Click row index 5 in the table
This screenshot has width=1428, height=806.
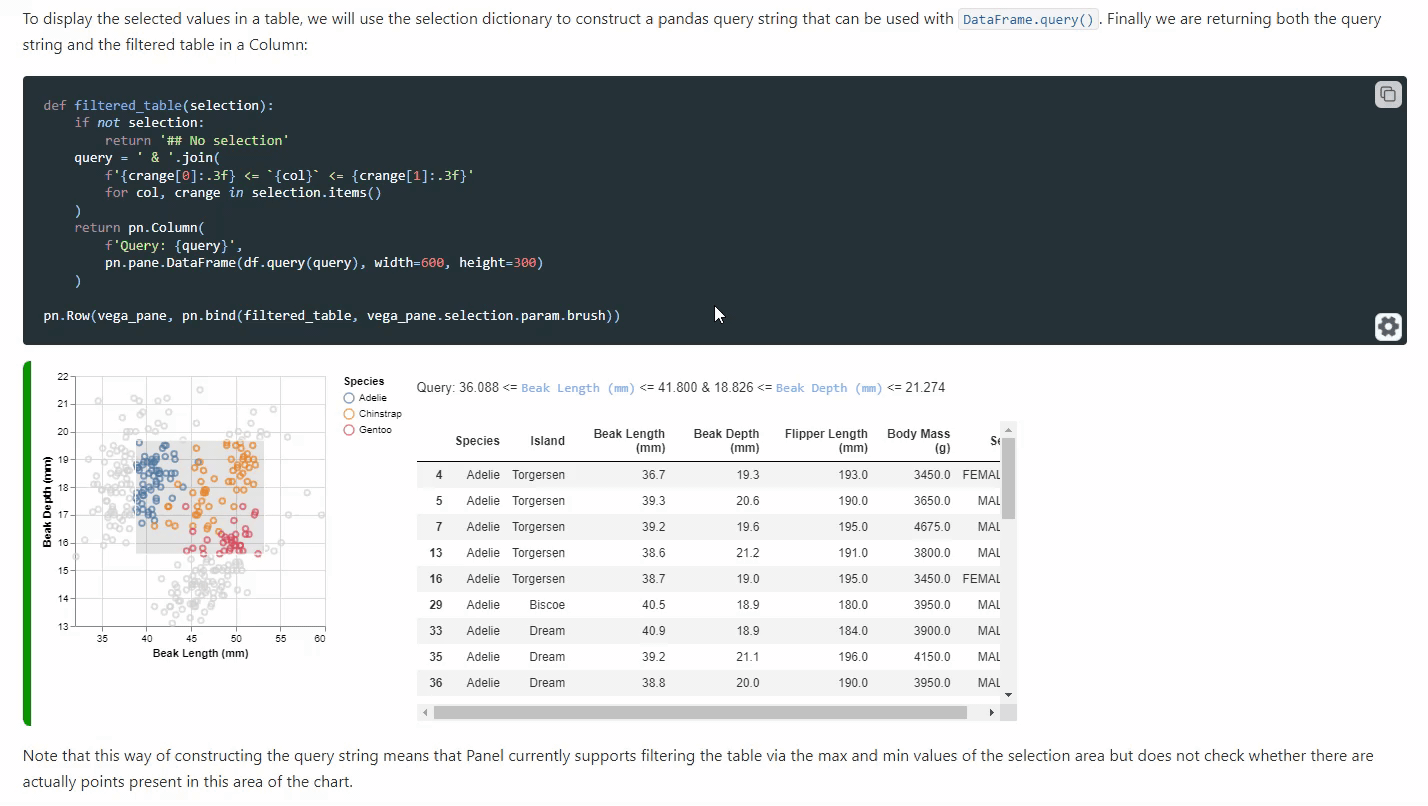pyautogui.click(x=439, y=501)
